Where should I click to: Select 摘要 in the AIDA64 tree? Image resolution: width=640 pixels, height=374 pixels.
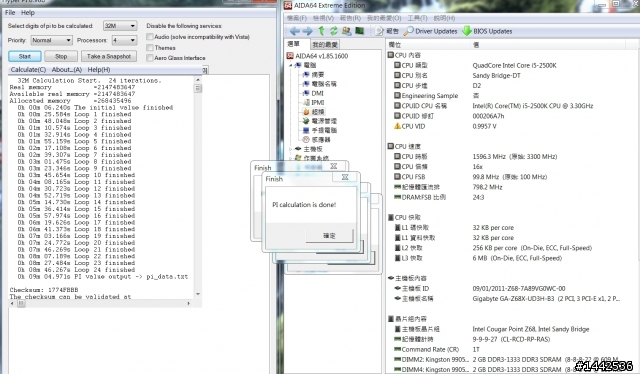(x=313, y=75)
